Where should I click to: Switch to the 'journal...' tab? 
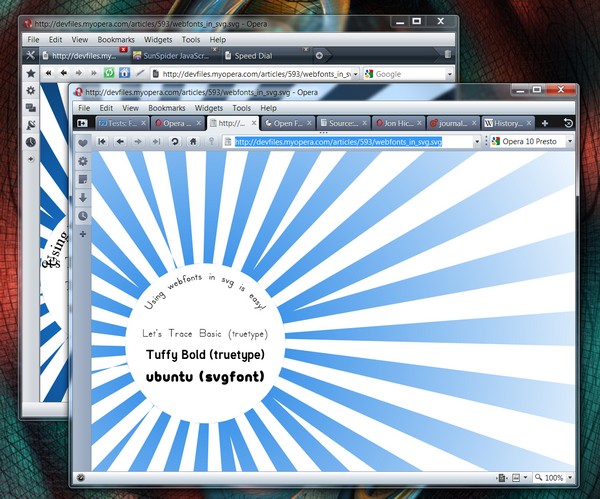point(453,123)
